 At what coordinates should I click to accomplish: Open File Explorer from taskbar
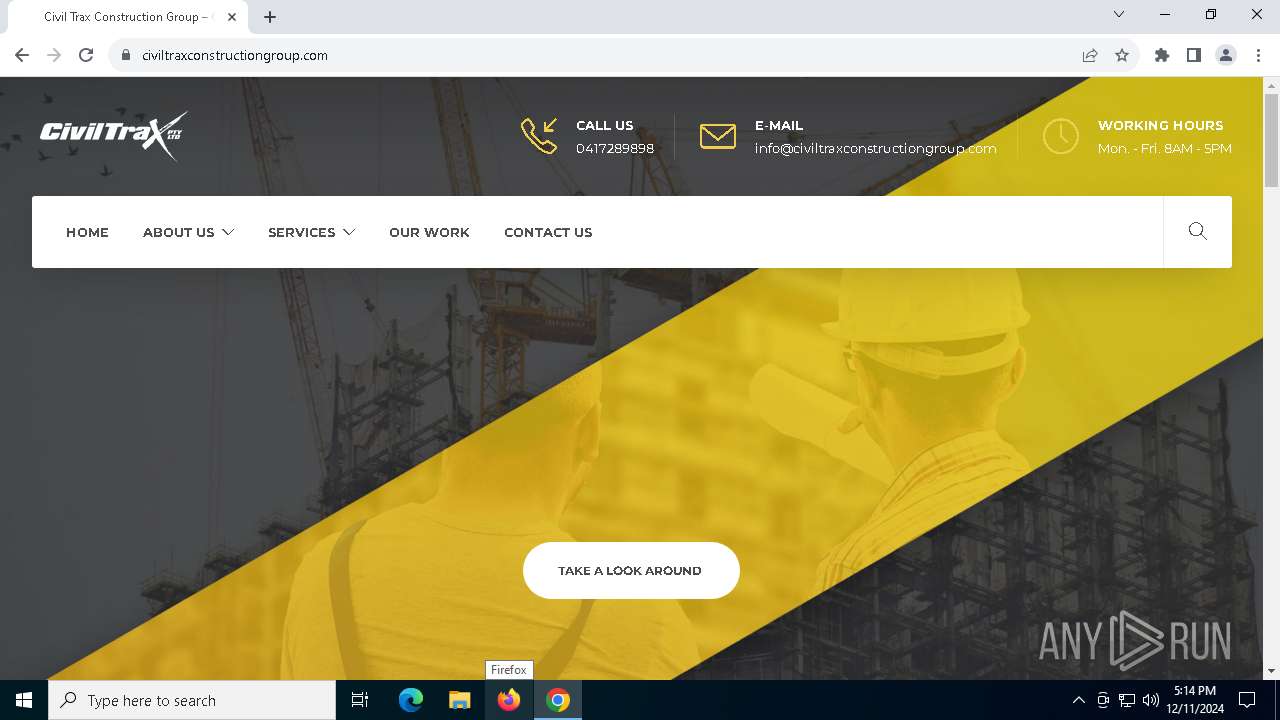459,700
